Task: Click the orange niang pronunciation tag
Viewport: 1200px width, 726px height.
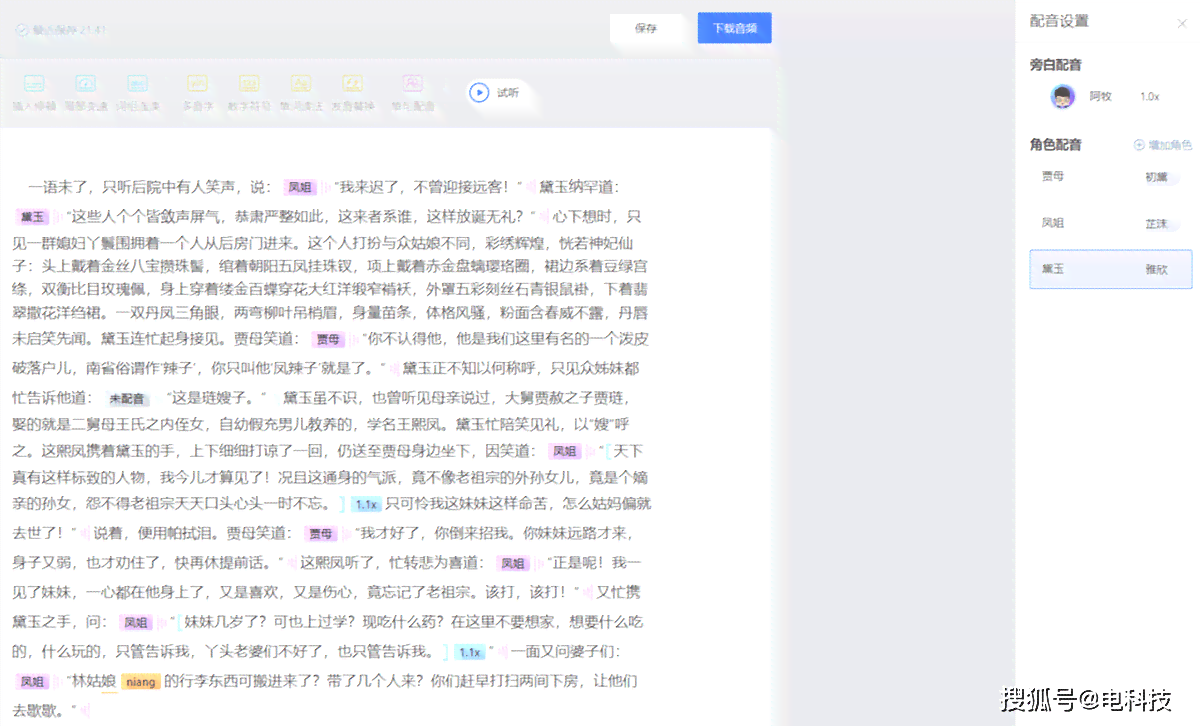Action: click(141, 682)
